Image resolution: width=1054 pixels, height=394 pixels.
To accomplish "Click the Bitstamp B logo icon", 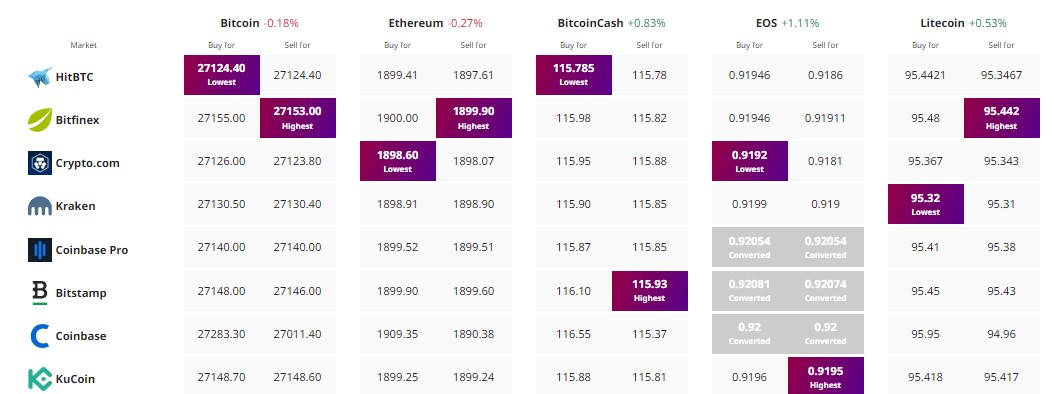I will pyautogui.click(x=40, y=292).
